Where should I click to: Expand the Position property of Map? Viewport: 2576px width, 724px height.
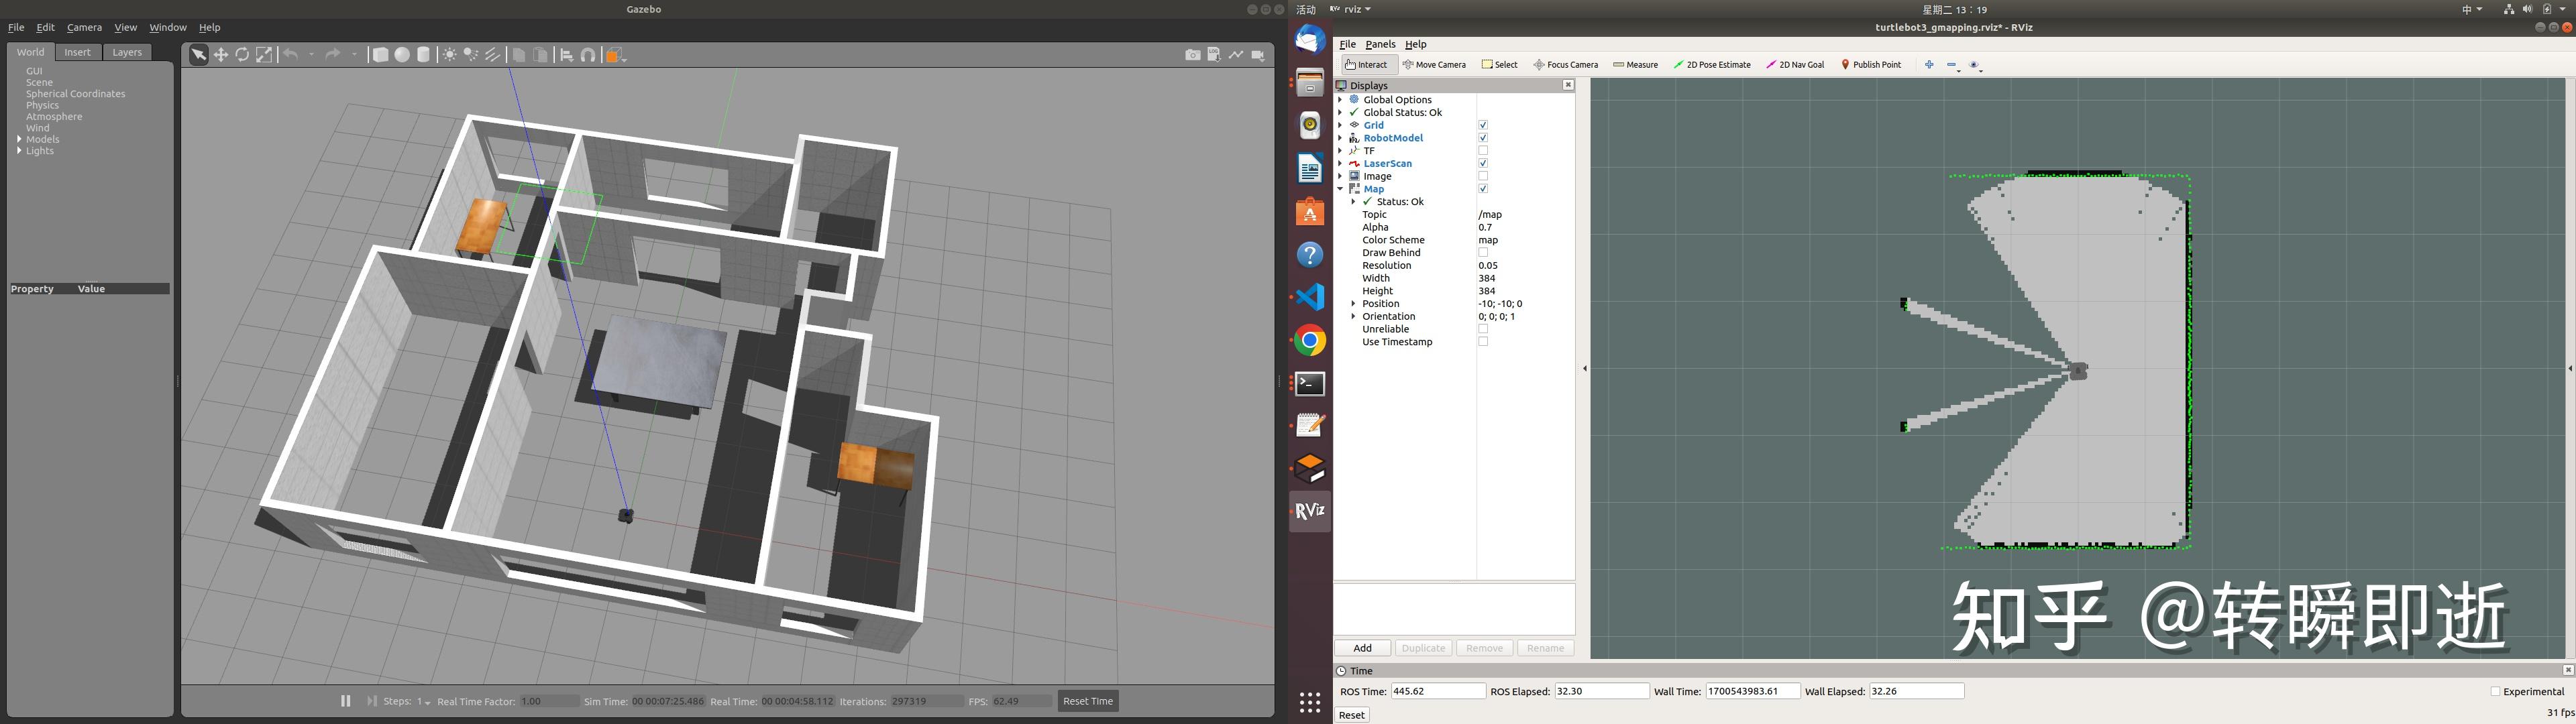point(1353,304)
